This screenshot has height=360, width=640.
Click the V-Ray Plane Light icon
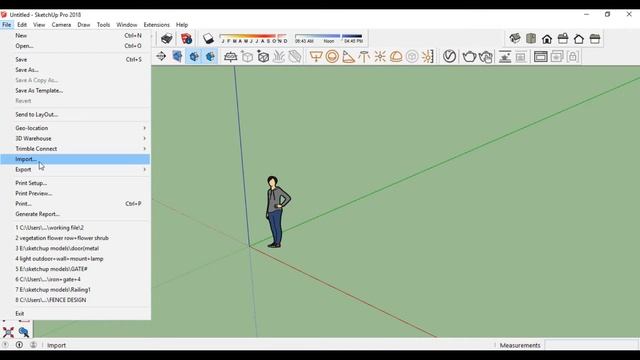[x=316, y=56]
